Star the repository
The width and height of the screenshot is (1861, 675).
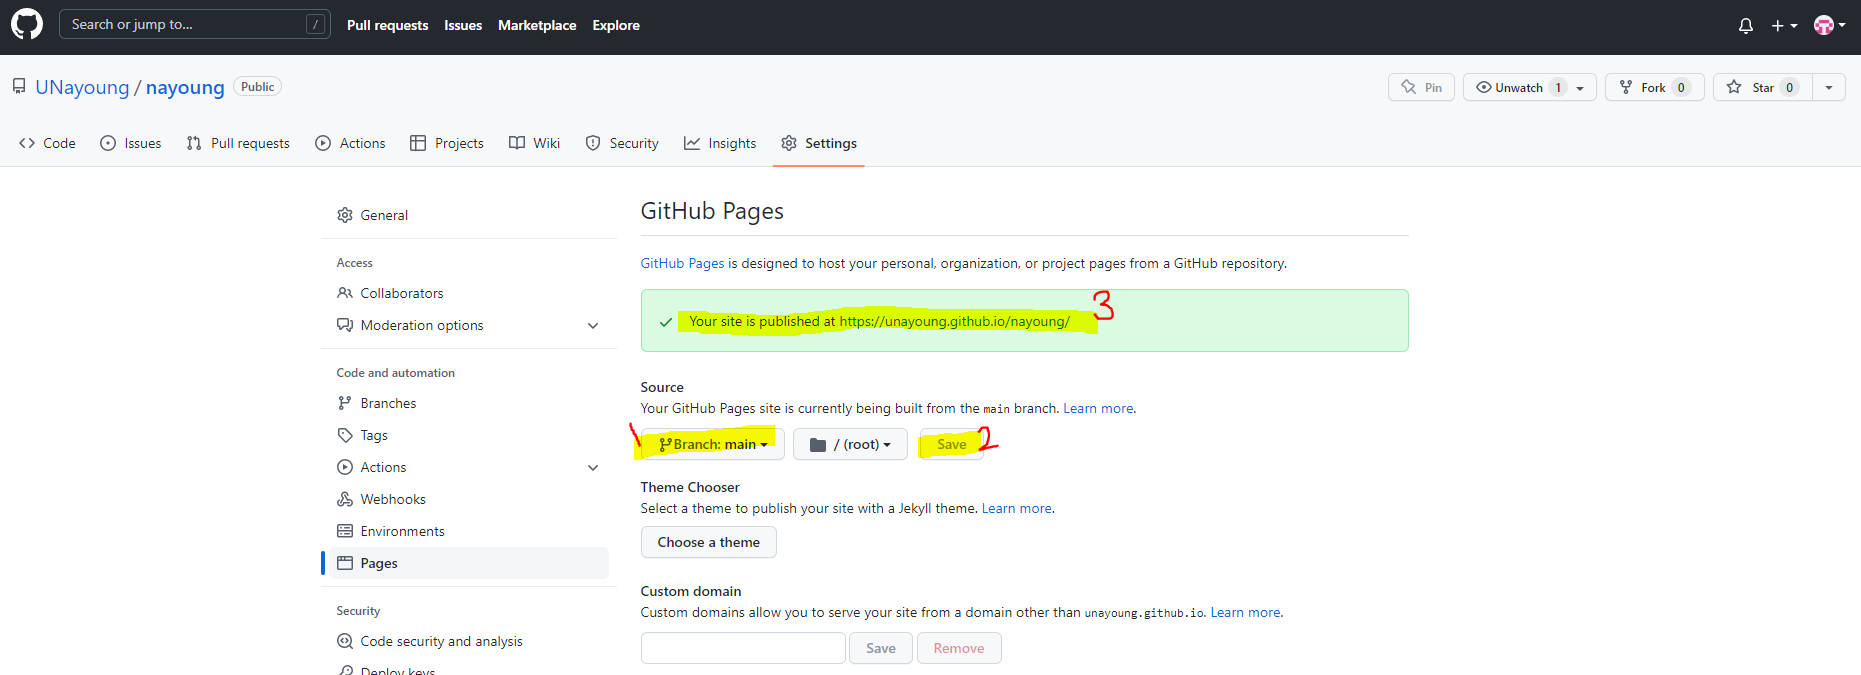(1763, 87)
